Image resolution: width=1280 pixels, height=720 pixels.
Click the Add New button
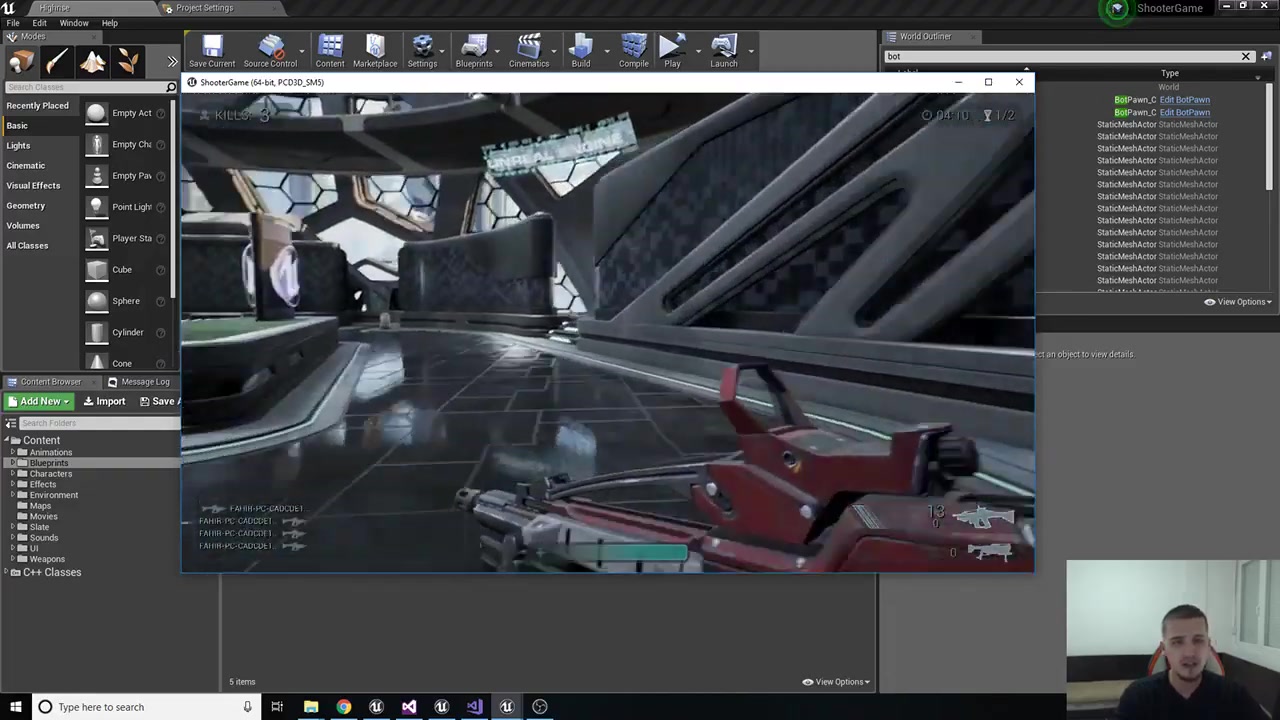tap(38, 402)
